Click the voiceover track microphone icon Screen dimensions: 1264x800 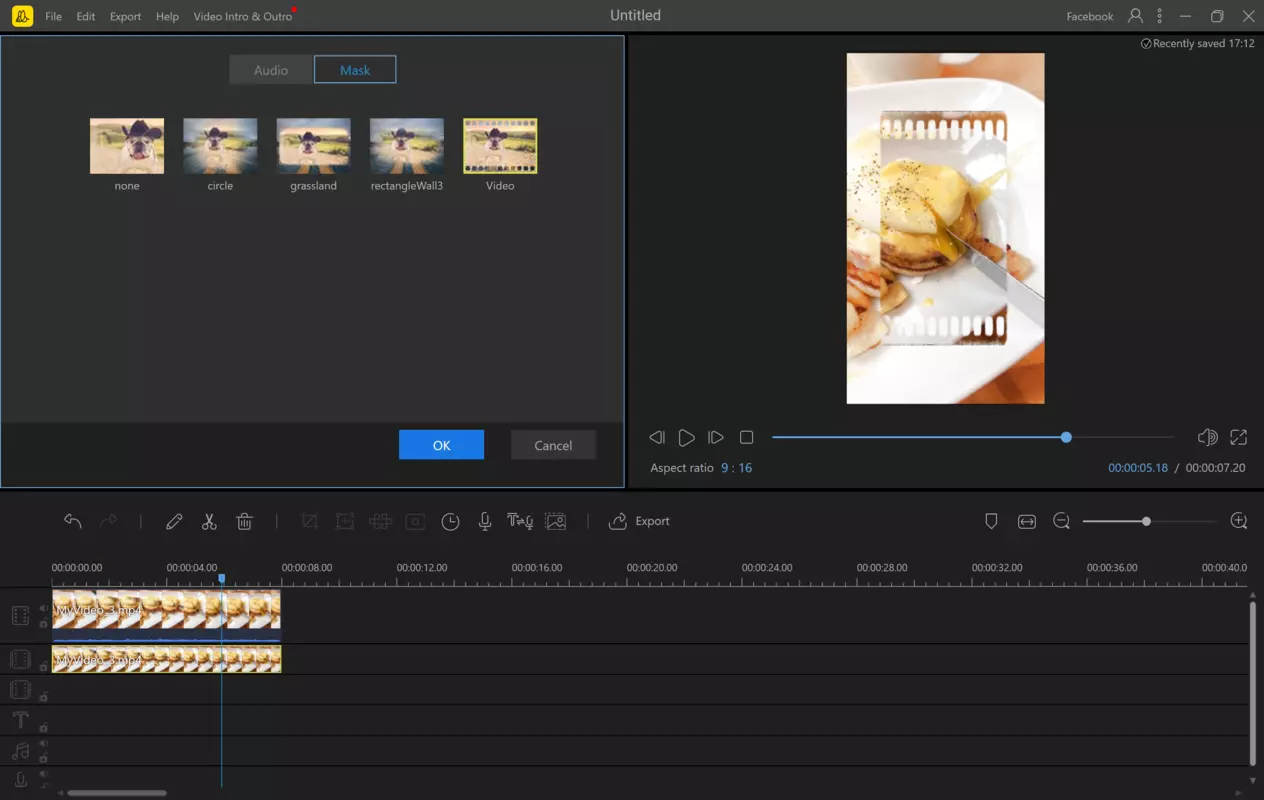click(20, 781)
